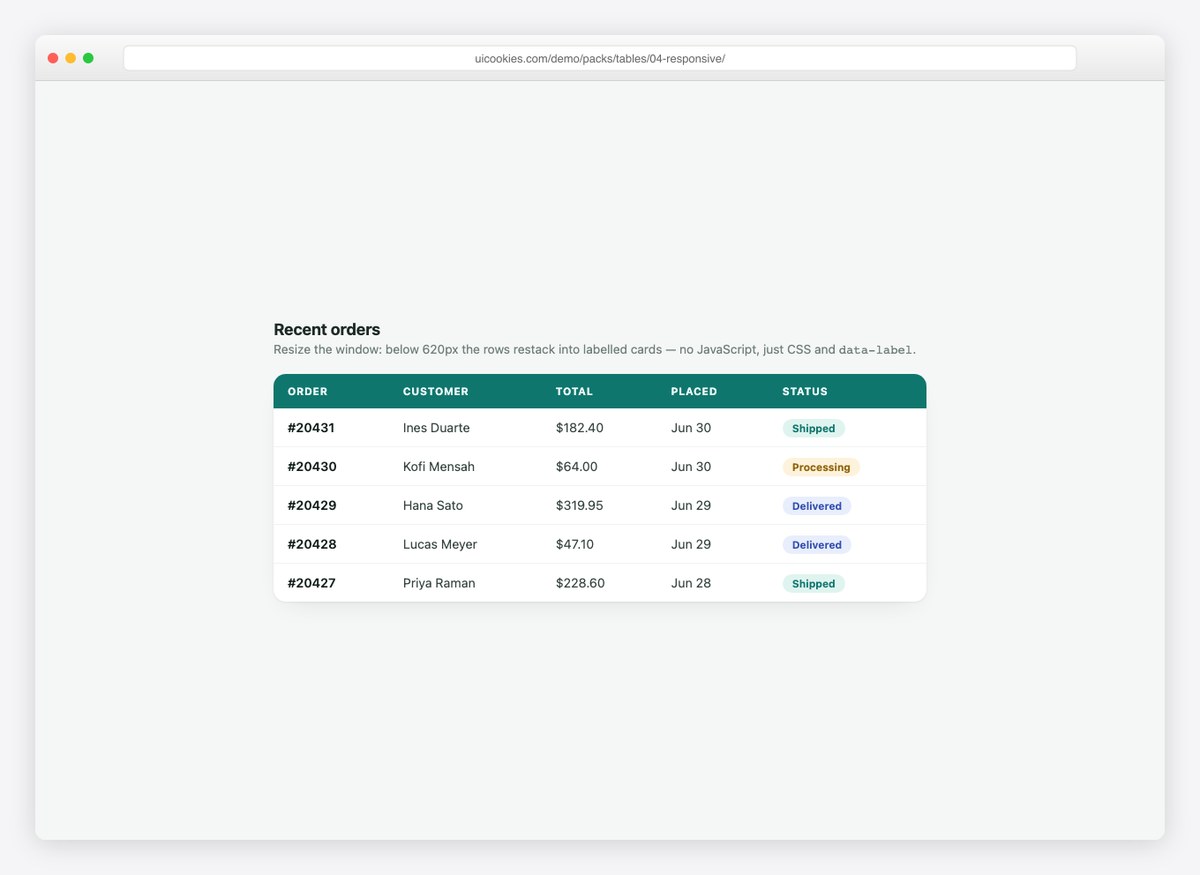Viewport: 1200px width, 875px height.
Task: Click the Recent orders heading
Action: (327, 329)
